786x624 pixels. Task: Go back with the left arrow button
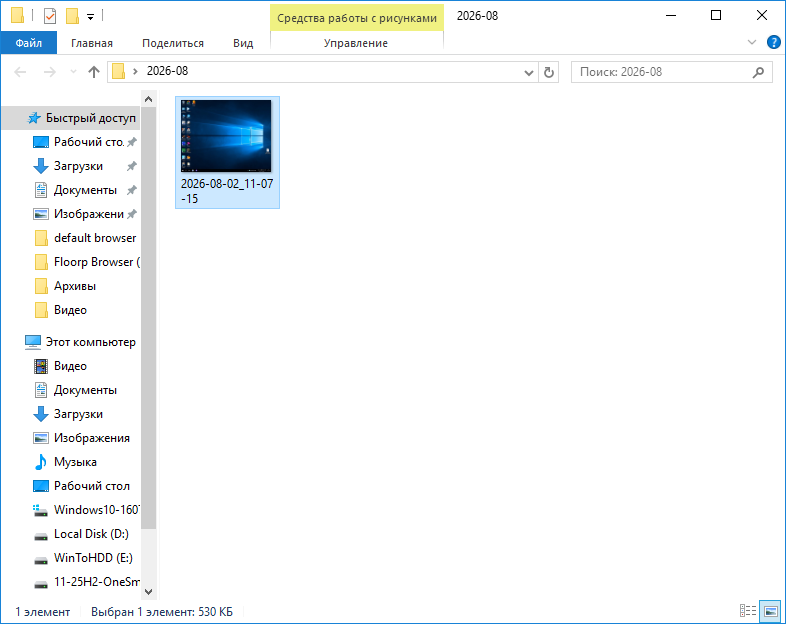click(21, 72)
